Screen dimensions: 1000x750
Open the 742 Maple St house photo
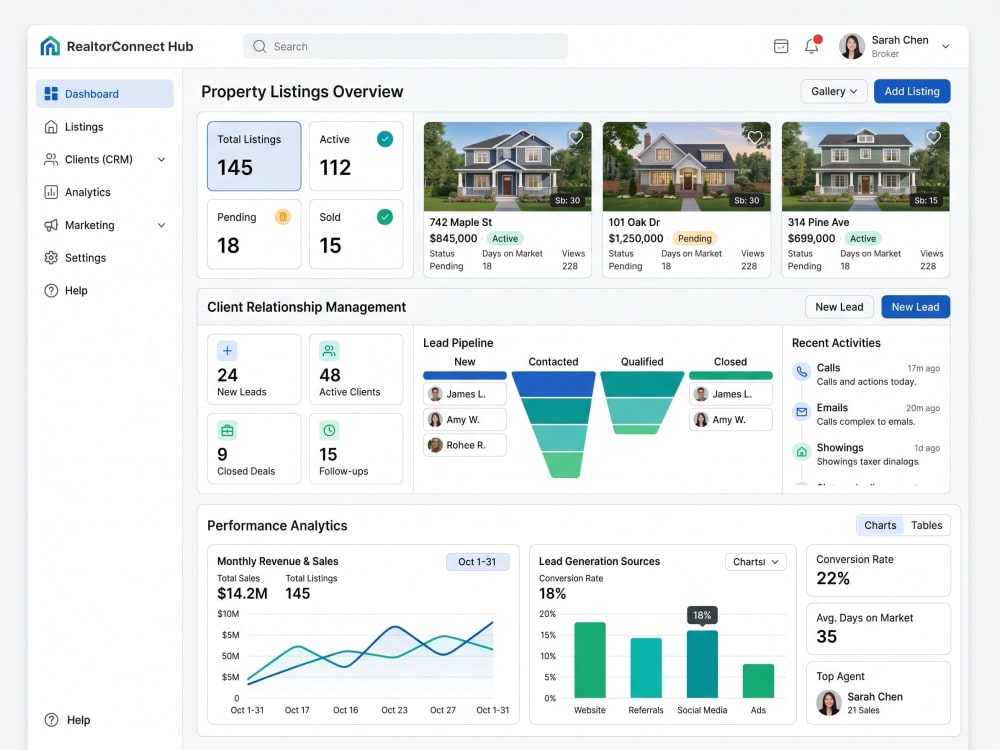[508, 166]
